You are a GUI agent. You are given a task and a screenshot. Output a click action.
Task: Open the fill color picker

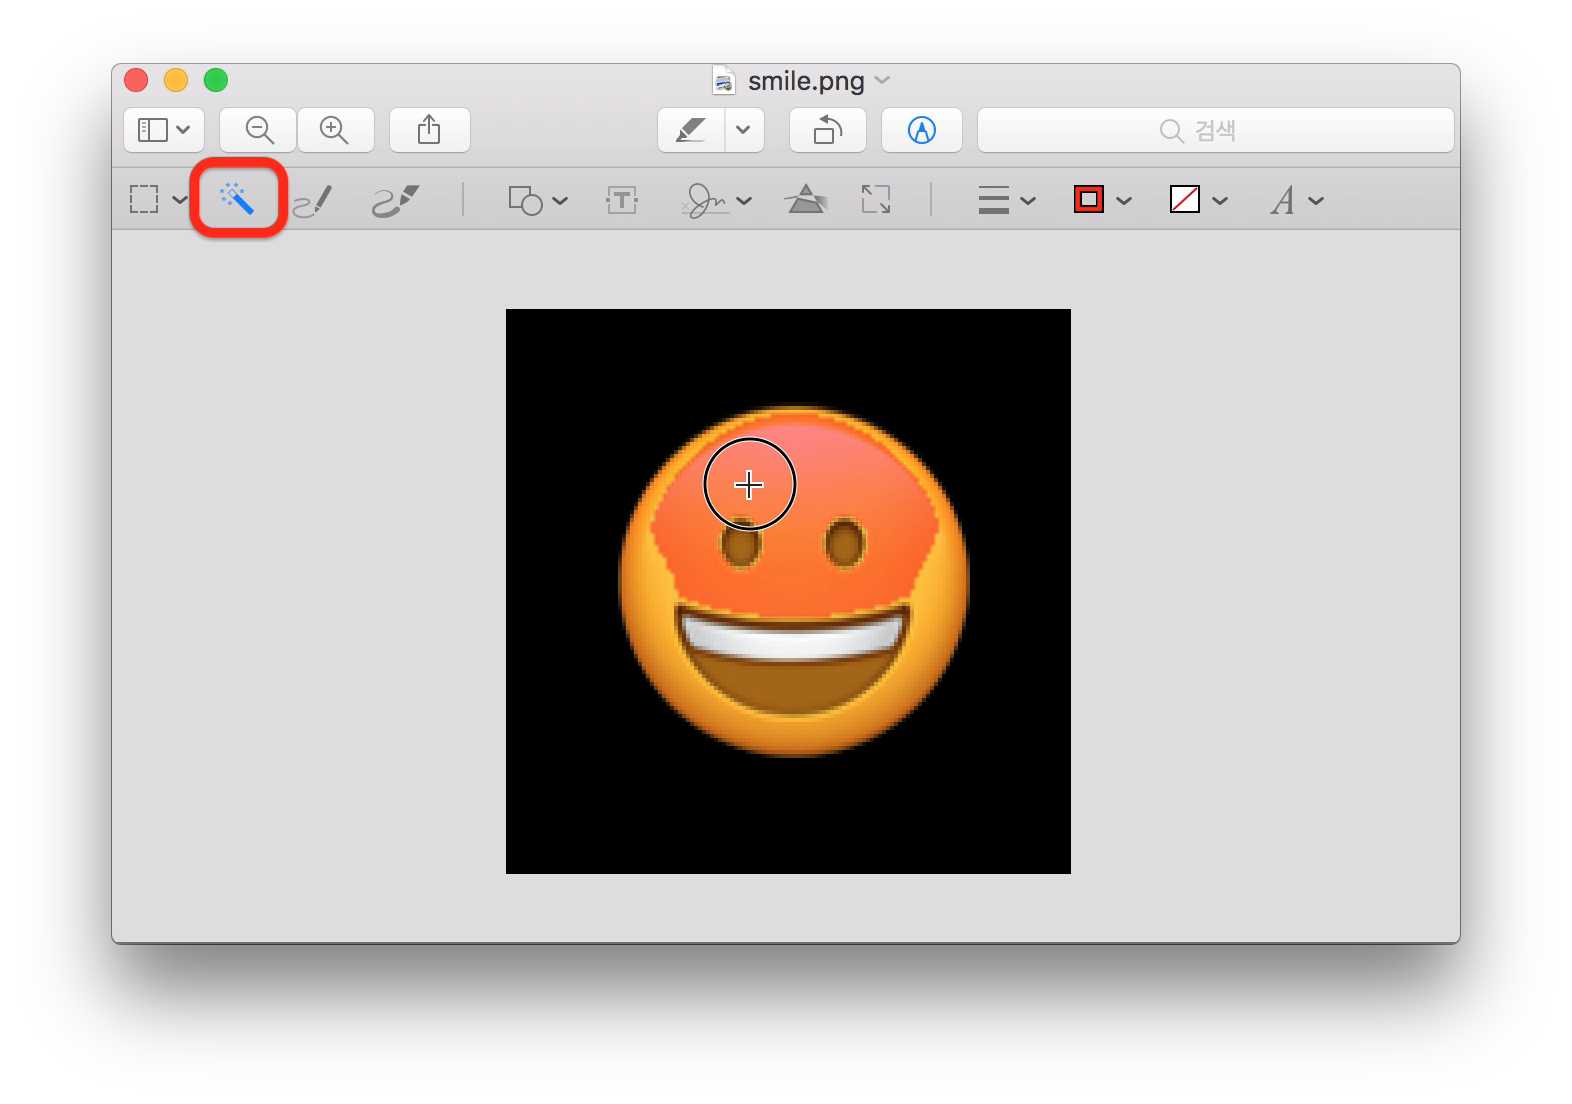tap(1198, 200)
